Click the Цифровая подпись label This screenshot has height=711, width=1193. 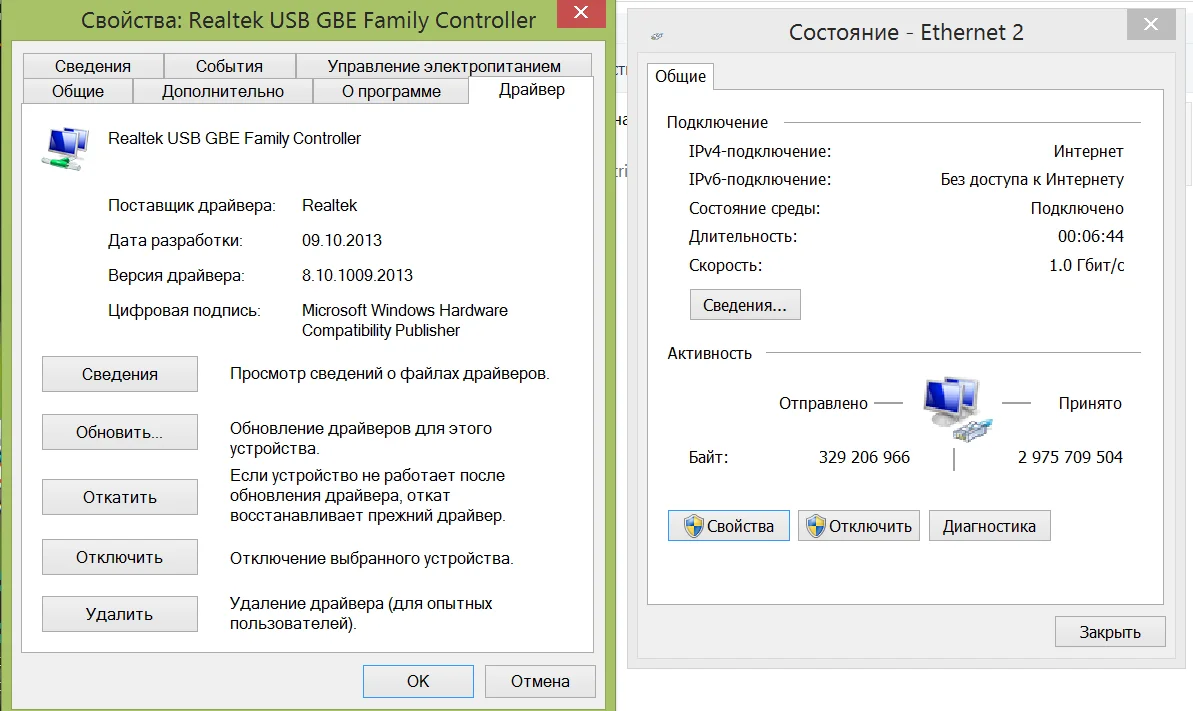pyautogui.click(x=184, y=310)
